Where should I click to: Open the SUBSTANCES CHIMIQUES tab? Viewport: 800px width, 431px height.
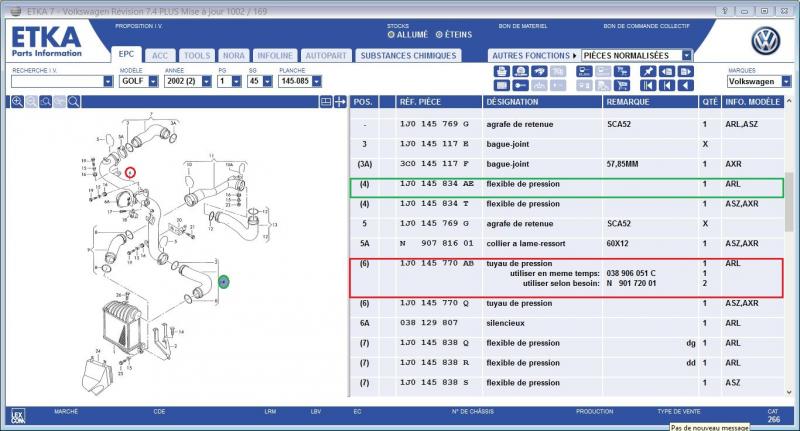click(408, 55)
